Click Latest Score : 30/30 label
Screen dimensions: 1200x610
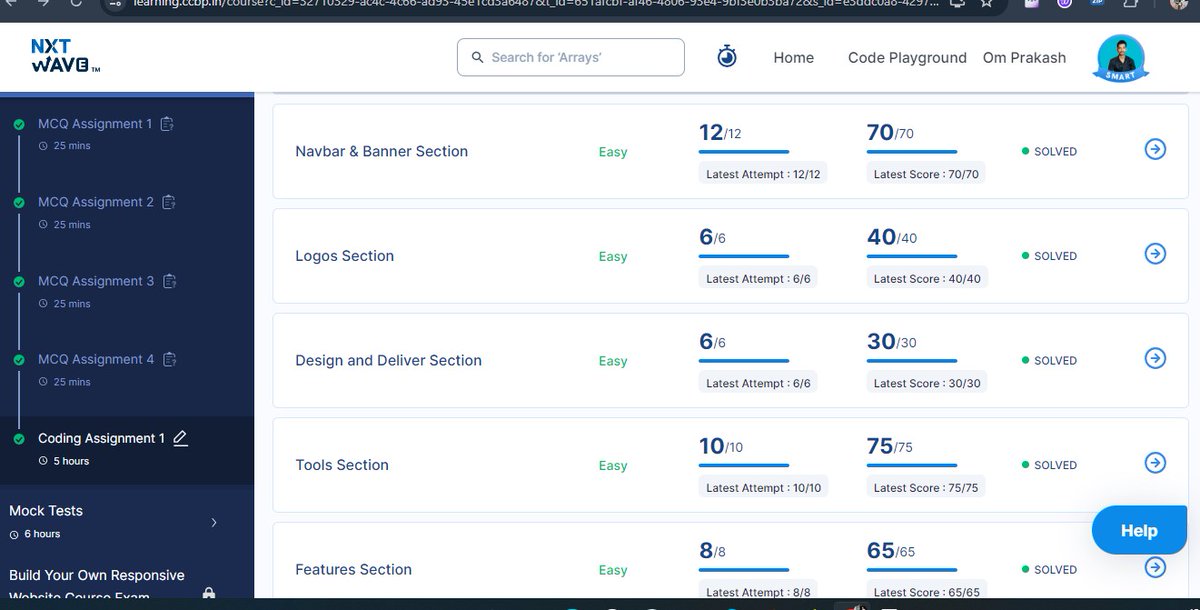click(x=926, y=383)
